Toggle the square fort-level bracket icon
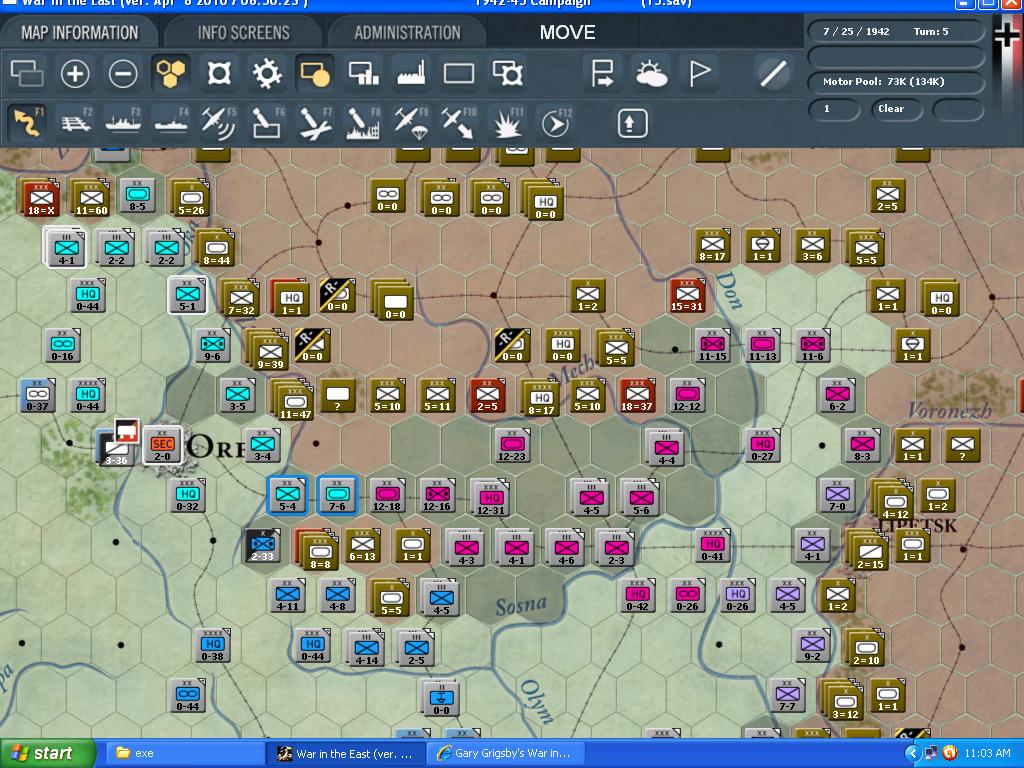 point(219,73)
